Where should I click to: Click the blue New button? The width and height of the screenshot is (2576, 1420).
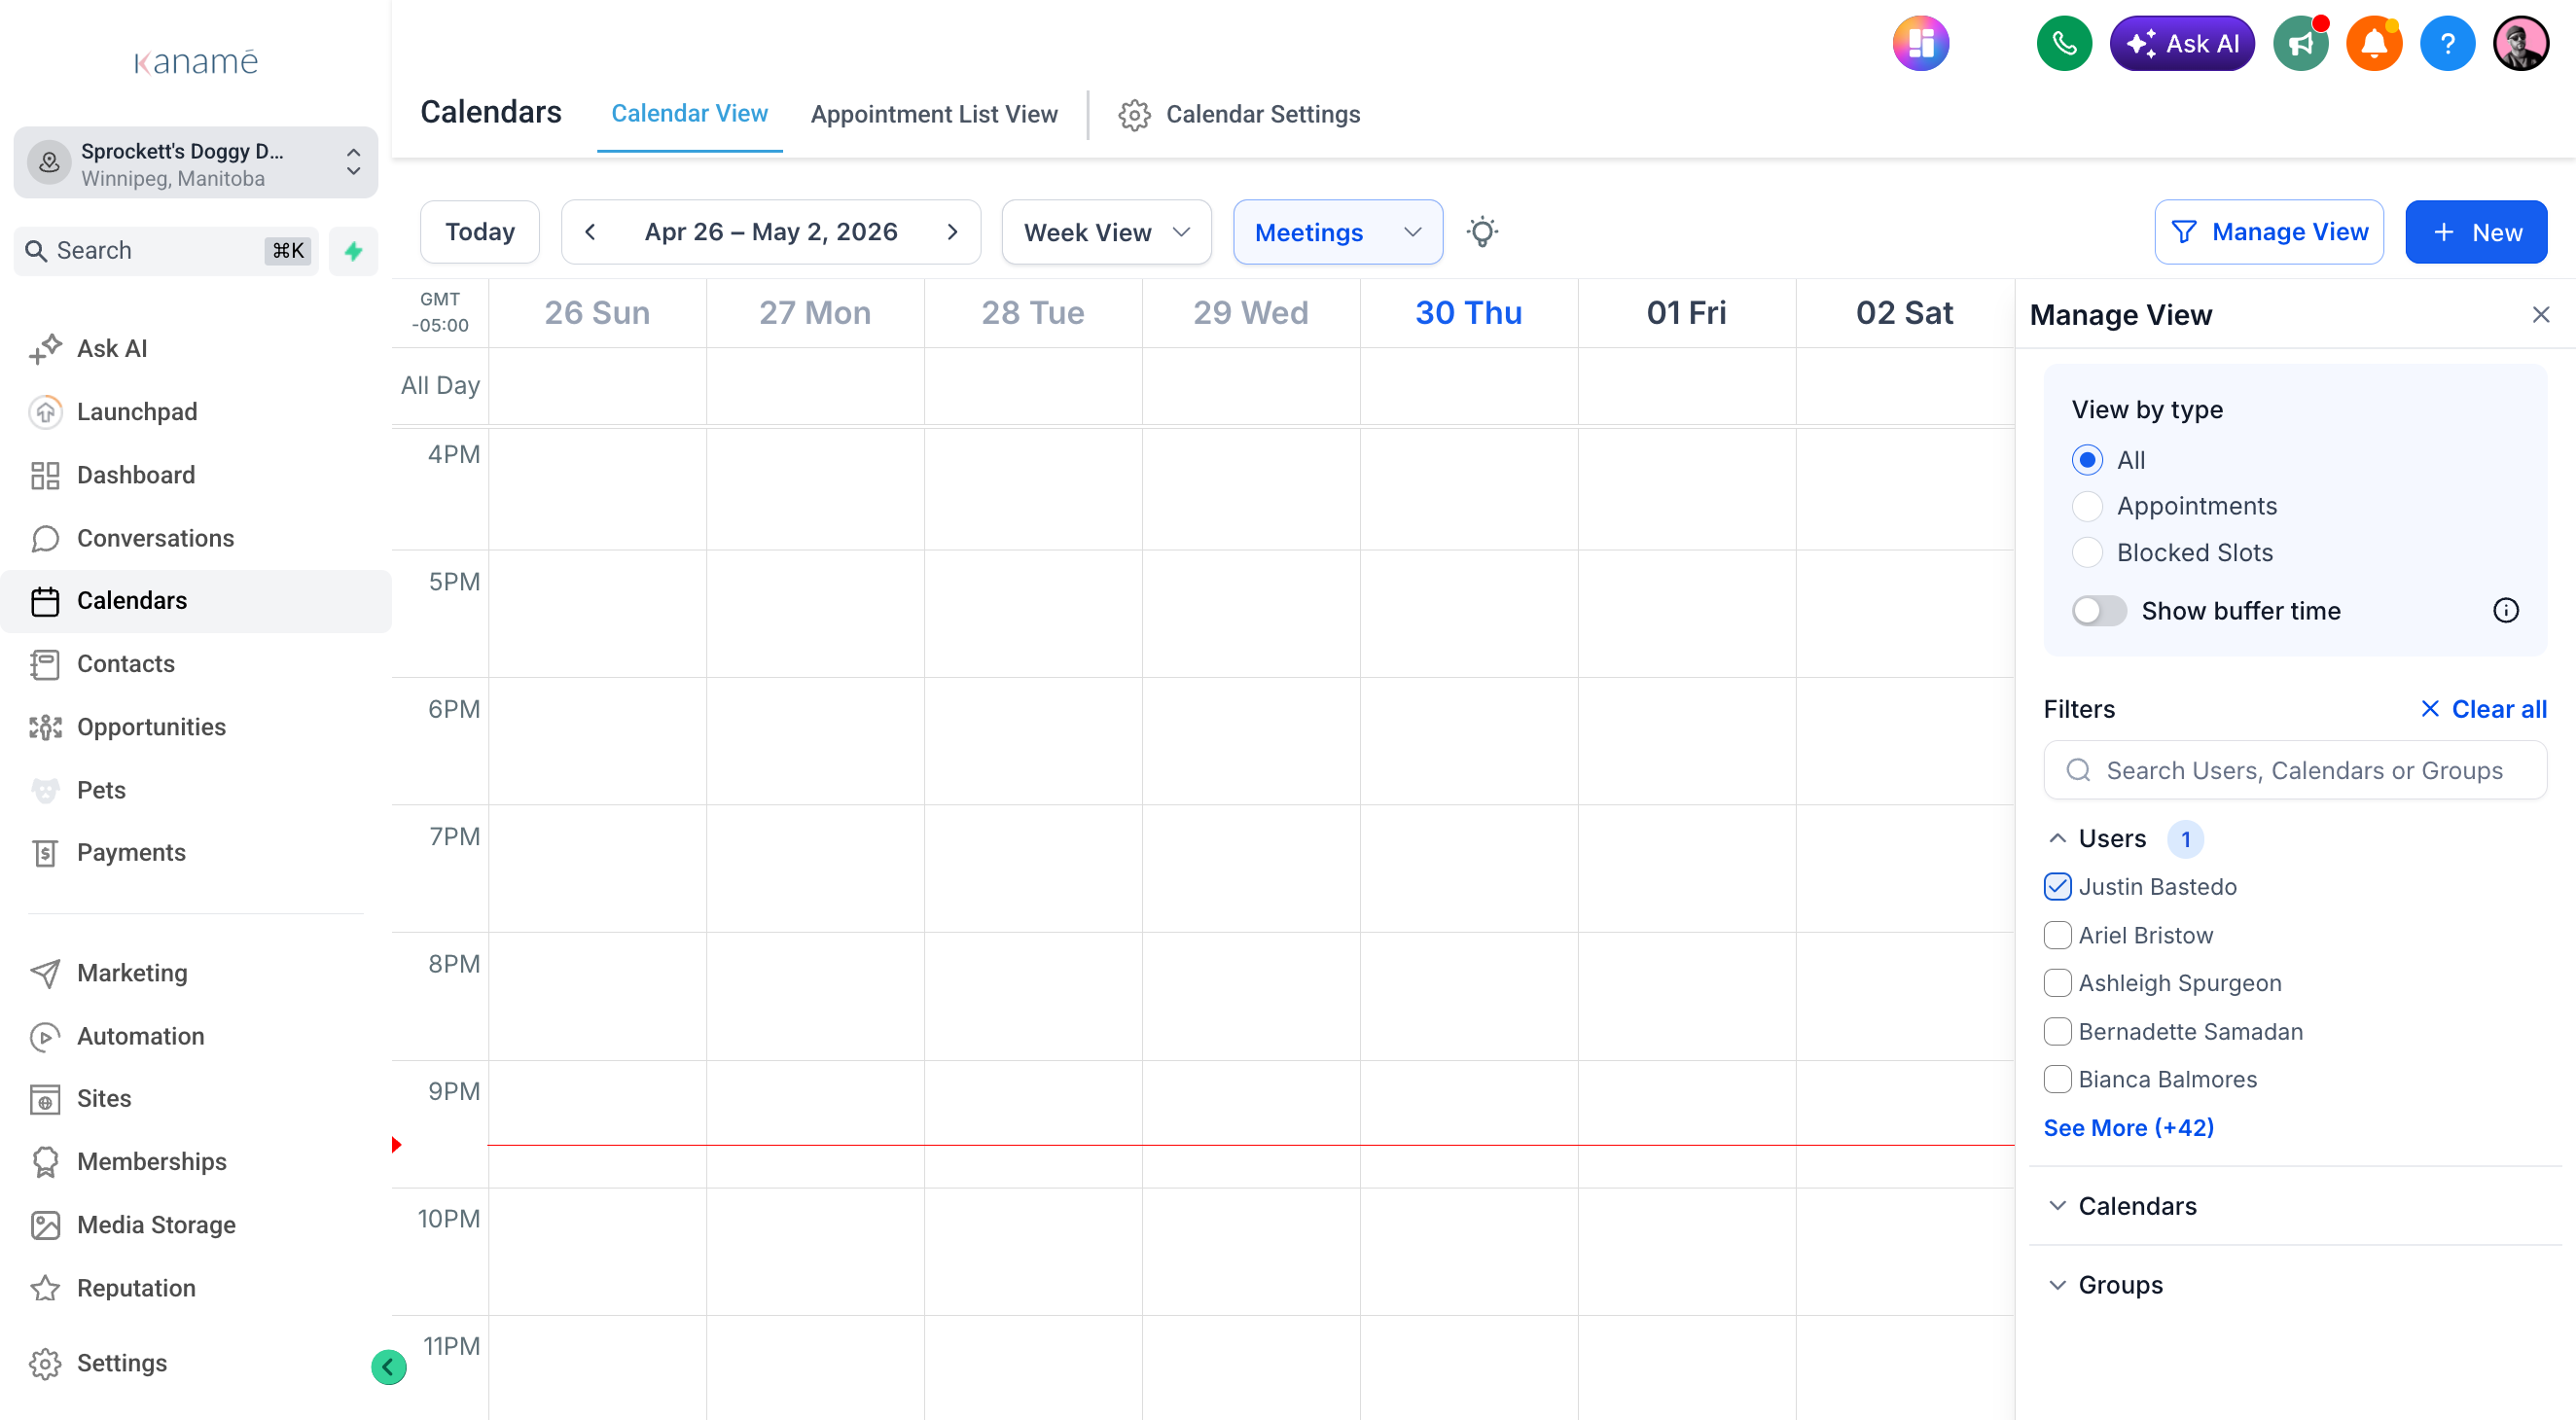tap(2475, 232)
